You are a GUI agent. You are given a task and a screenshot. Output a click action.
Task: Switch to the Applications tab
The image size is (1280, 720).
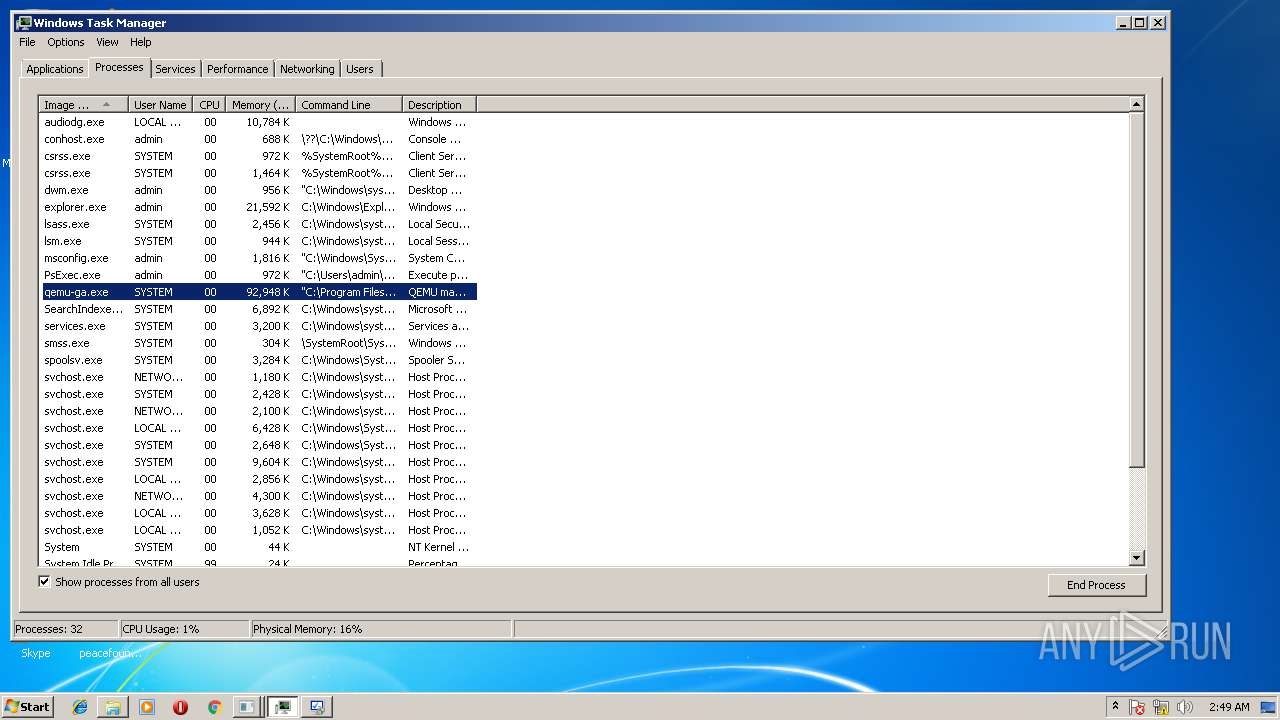pos(54,69)
